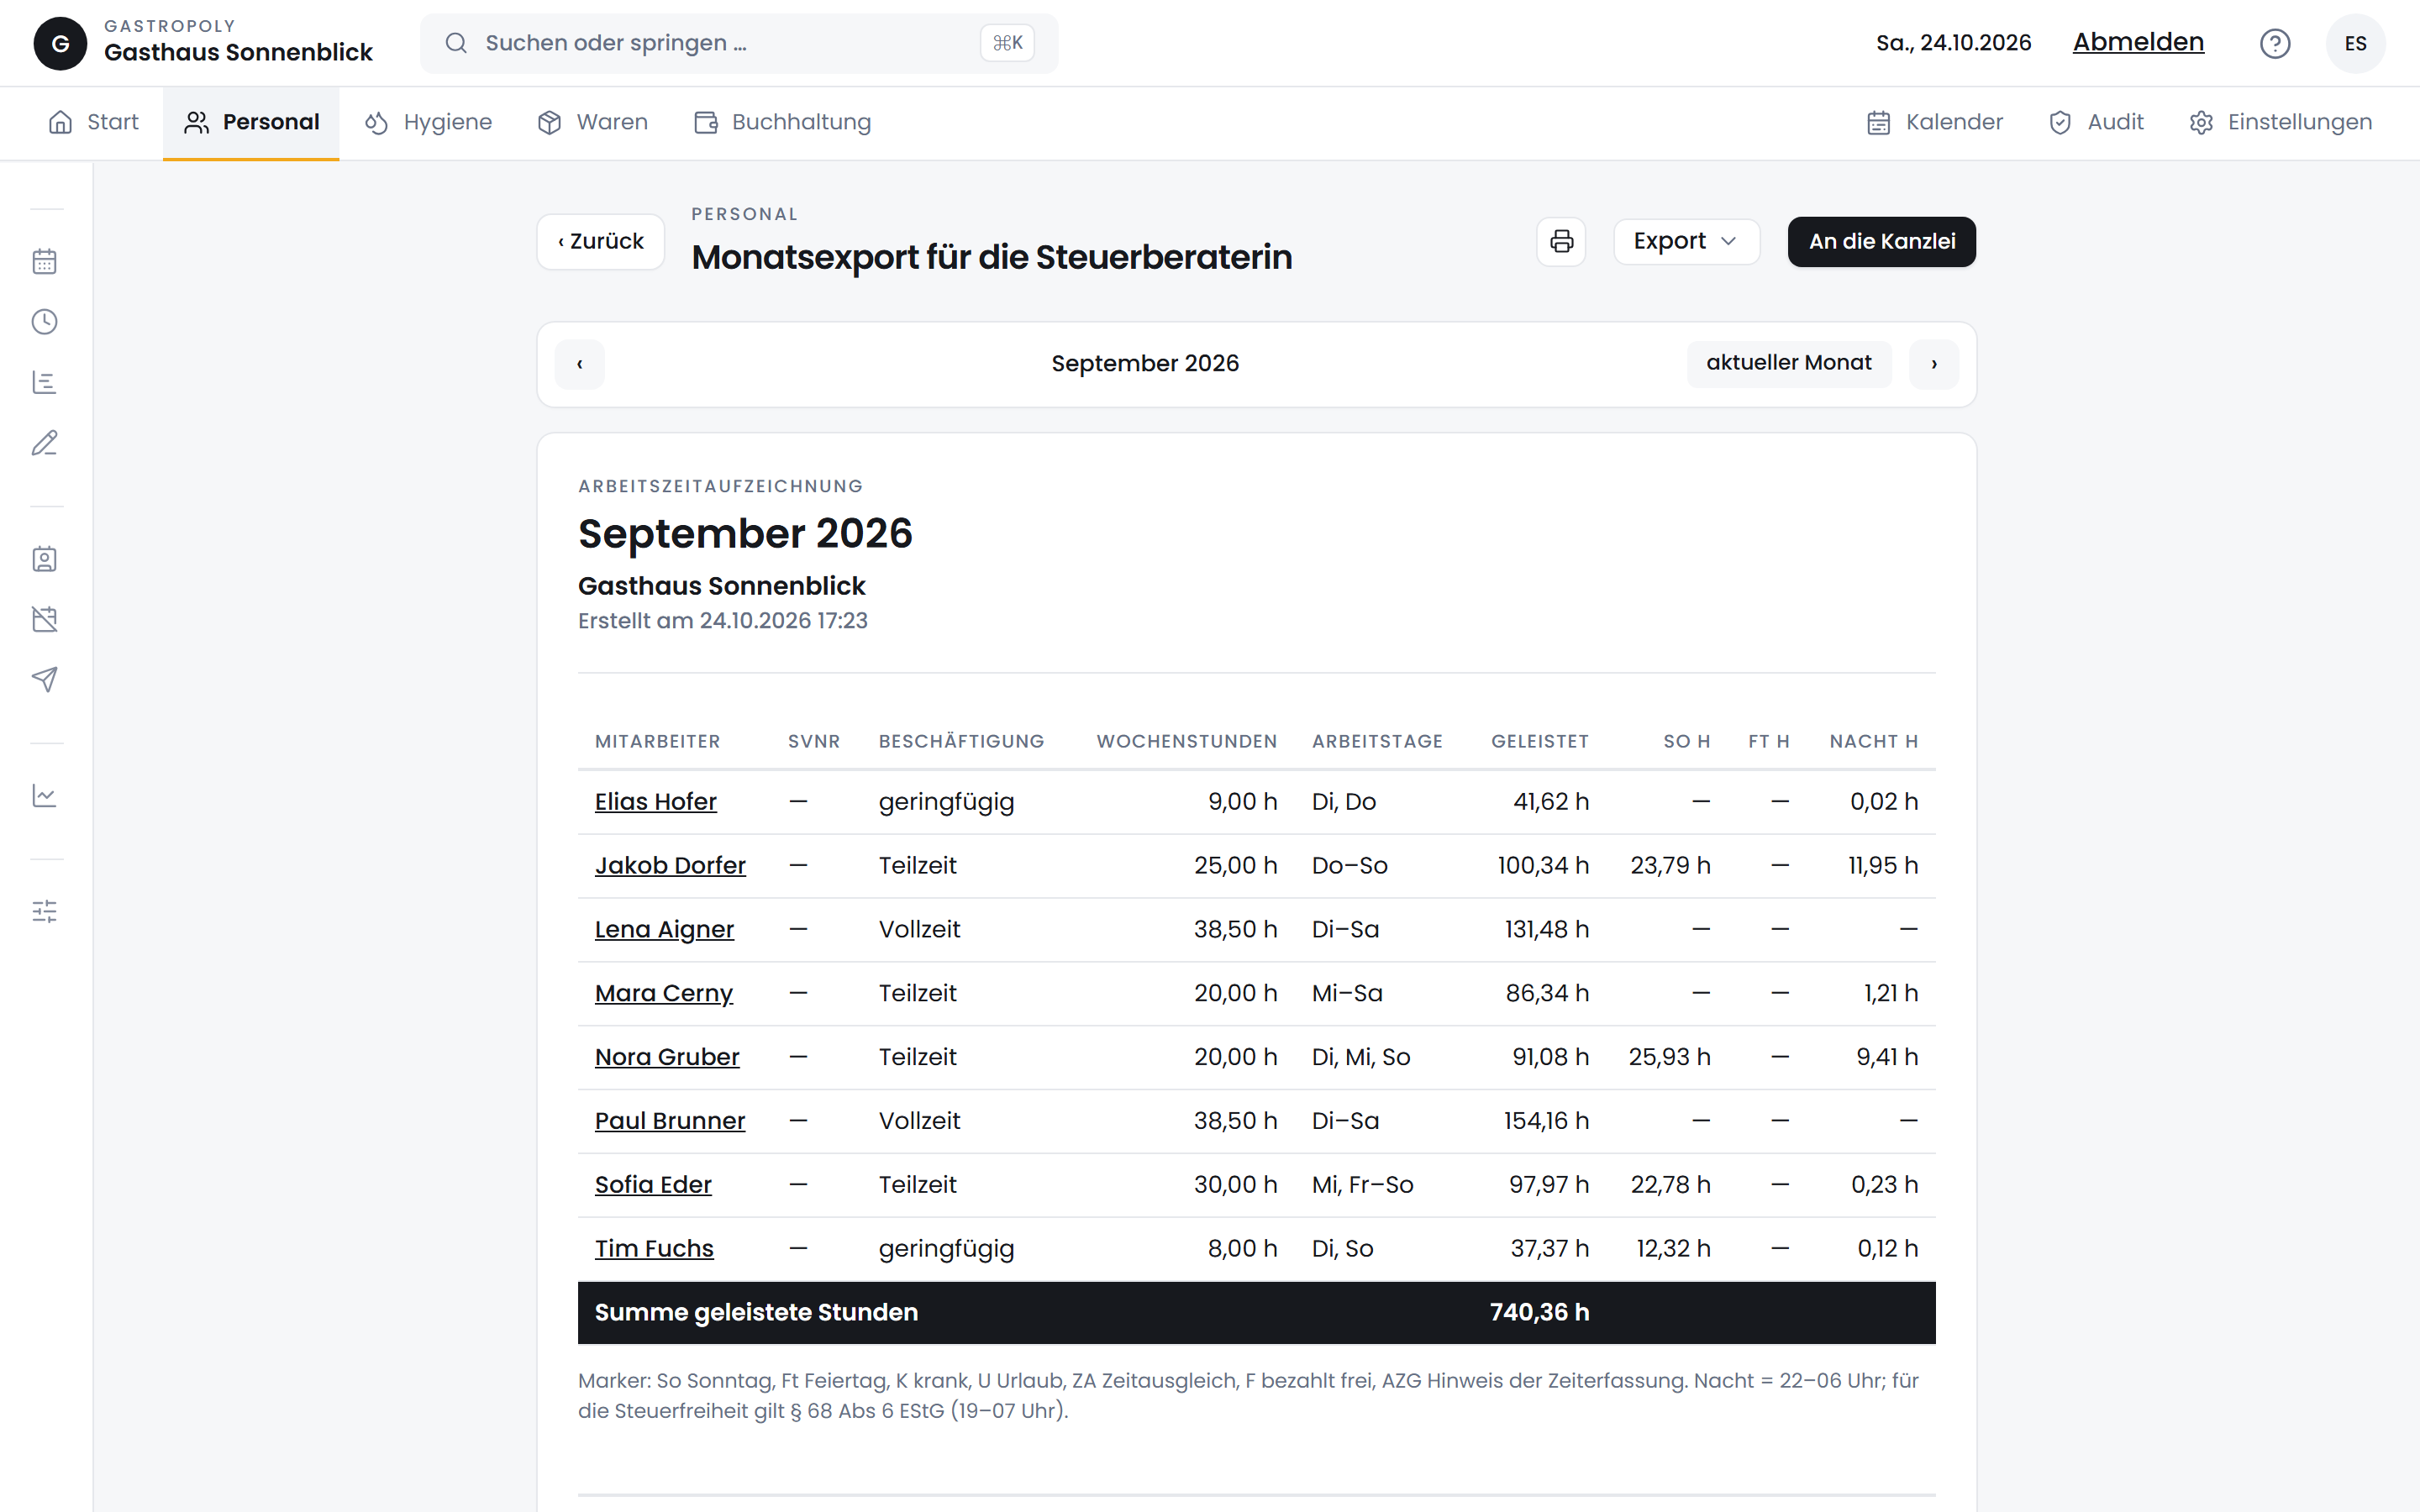Click Jakob Dorfer's 23,79 h Sunday hours

point(1670,866)
